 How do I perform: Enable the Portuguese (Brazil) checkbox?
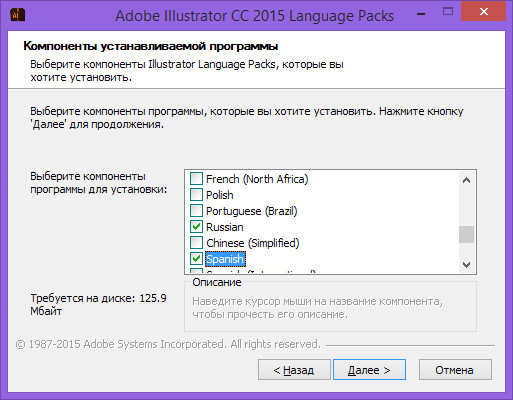point(196,211)
